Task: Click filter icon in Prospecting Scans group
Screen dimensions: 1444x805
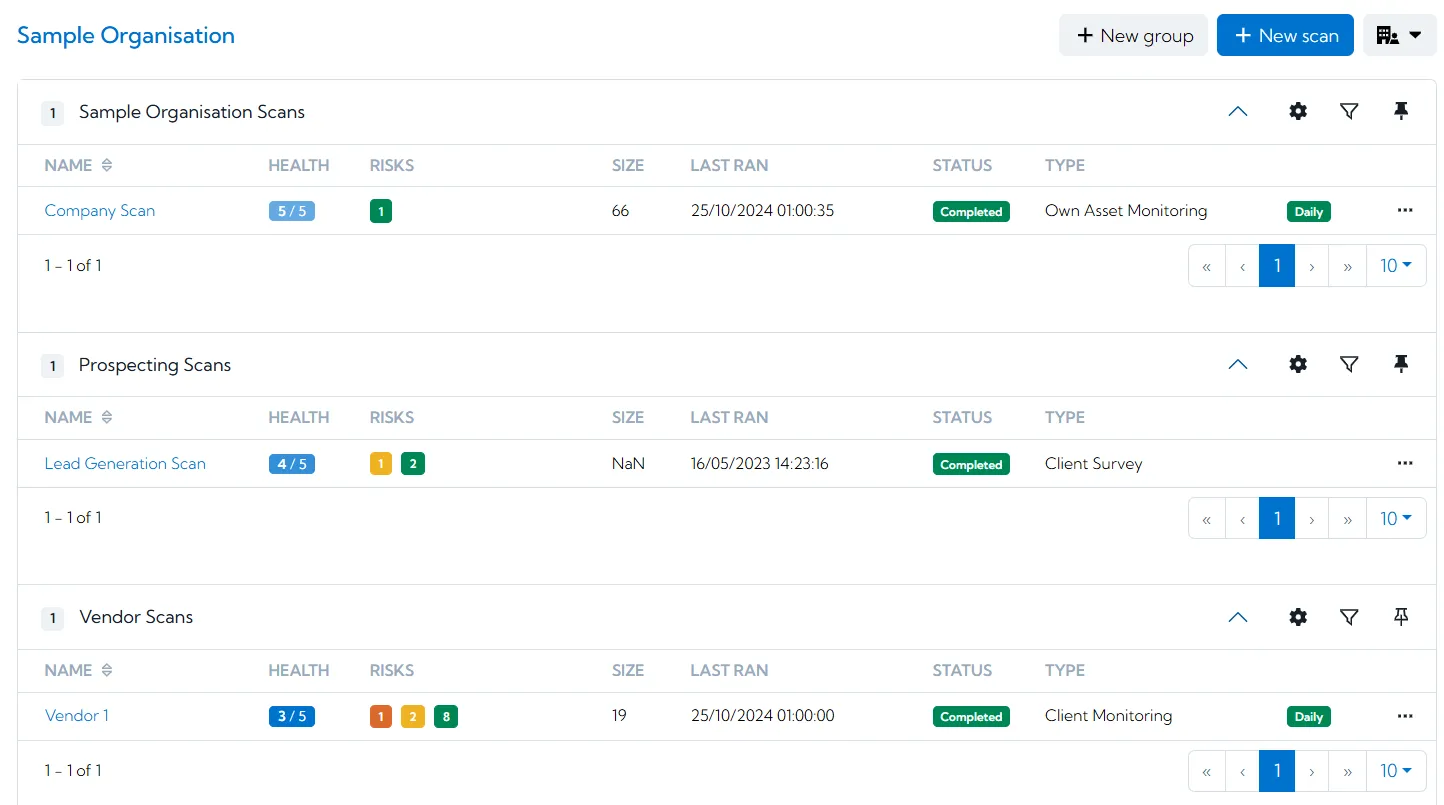Action: pyautogui.click(x=1349, y=365)
